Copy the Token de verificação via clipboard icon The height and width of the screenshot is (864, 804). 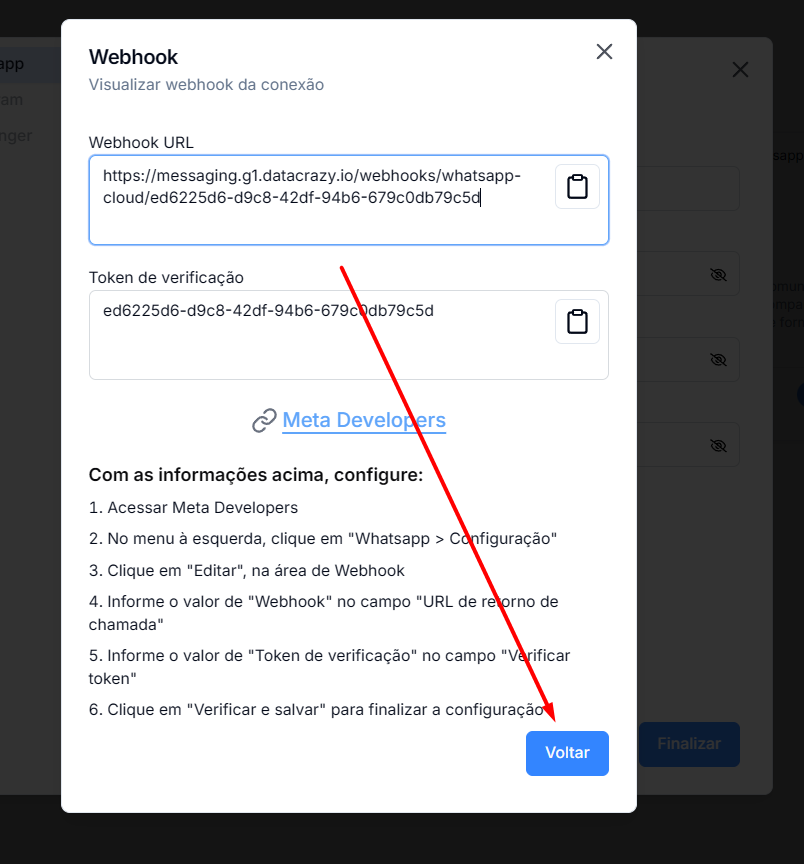[x=577, y=321]
